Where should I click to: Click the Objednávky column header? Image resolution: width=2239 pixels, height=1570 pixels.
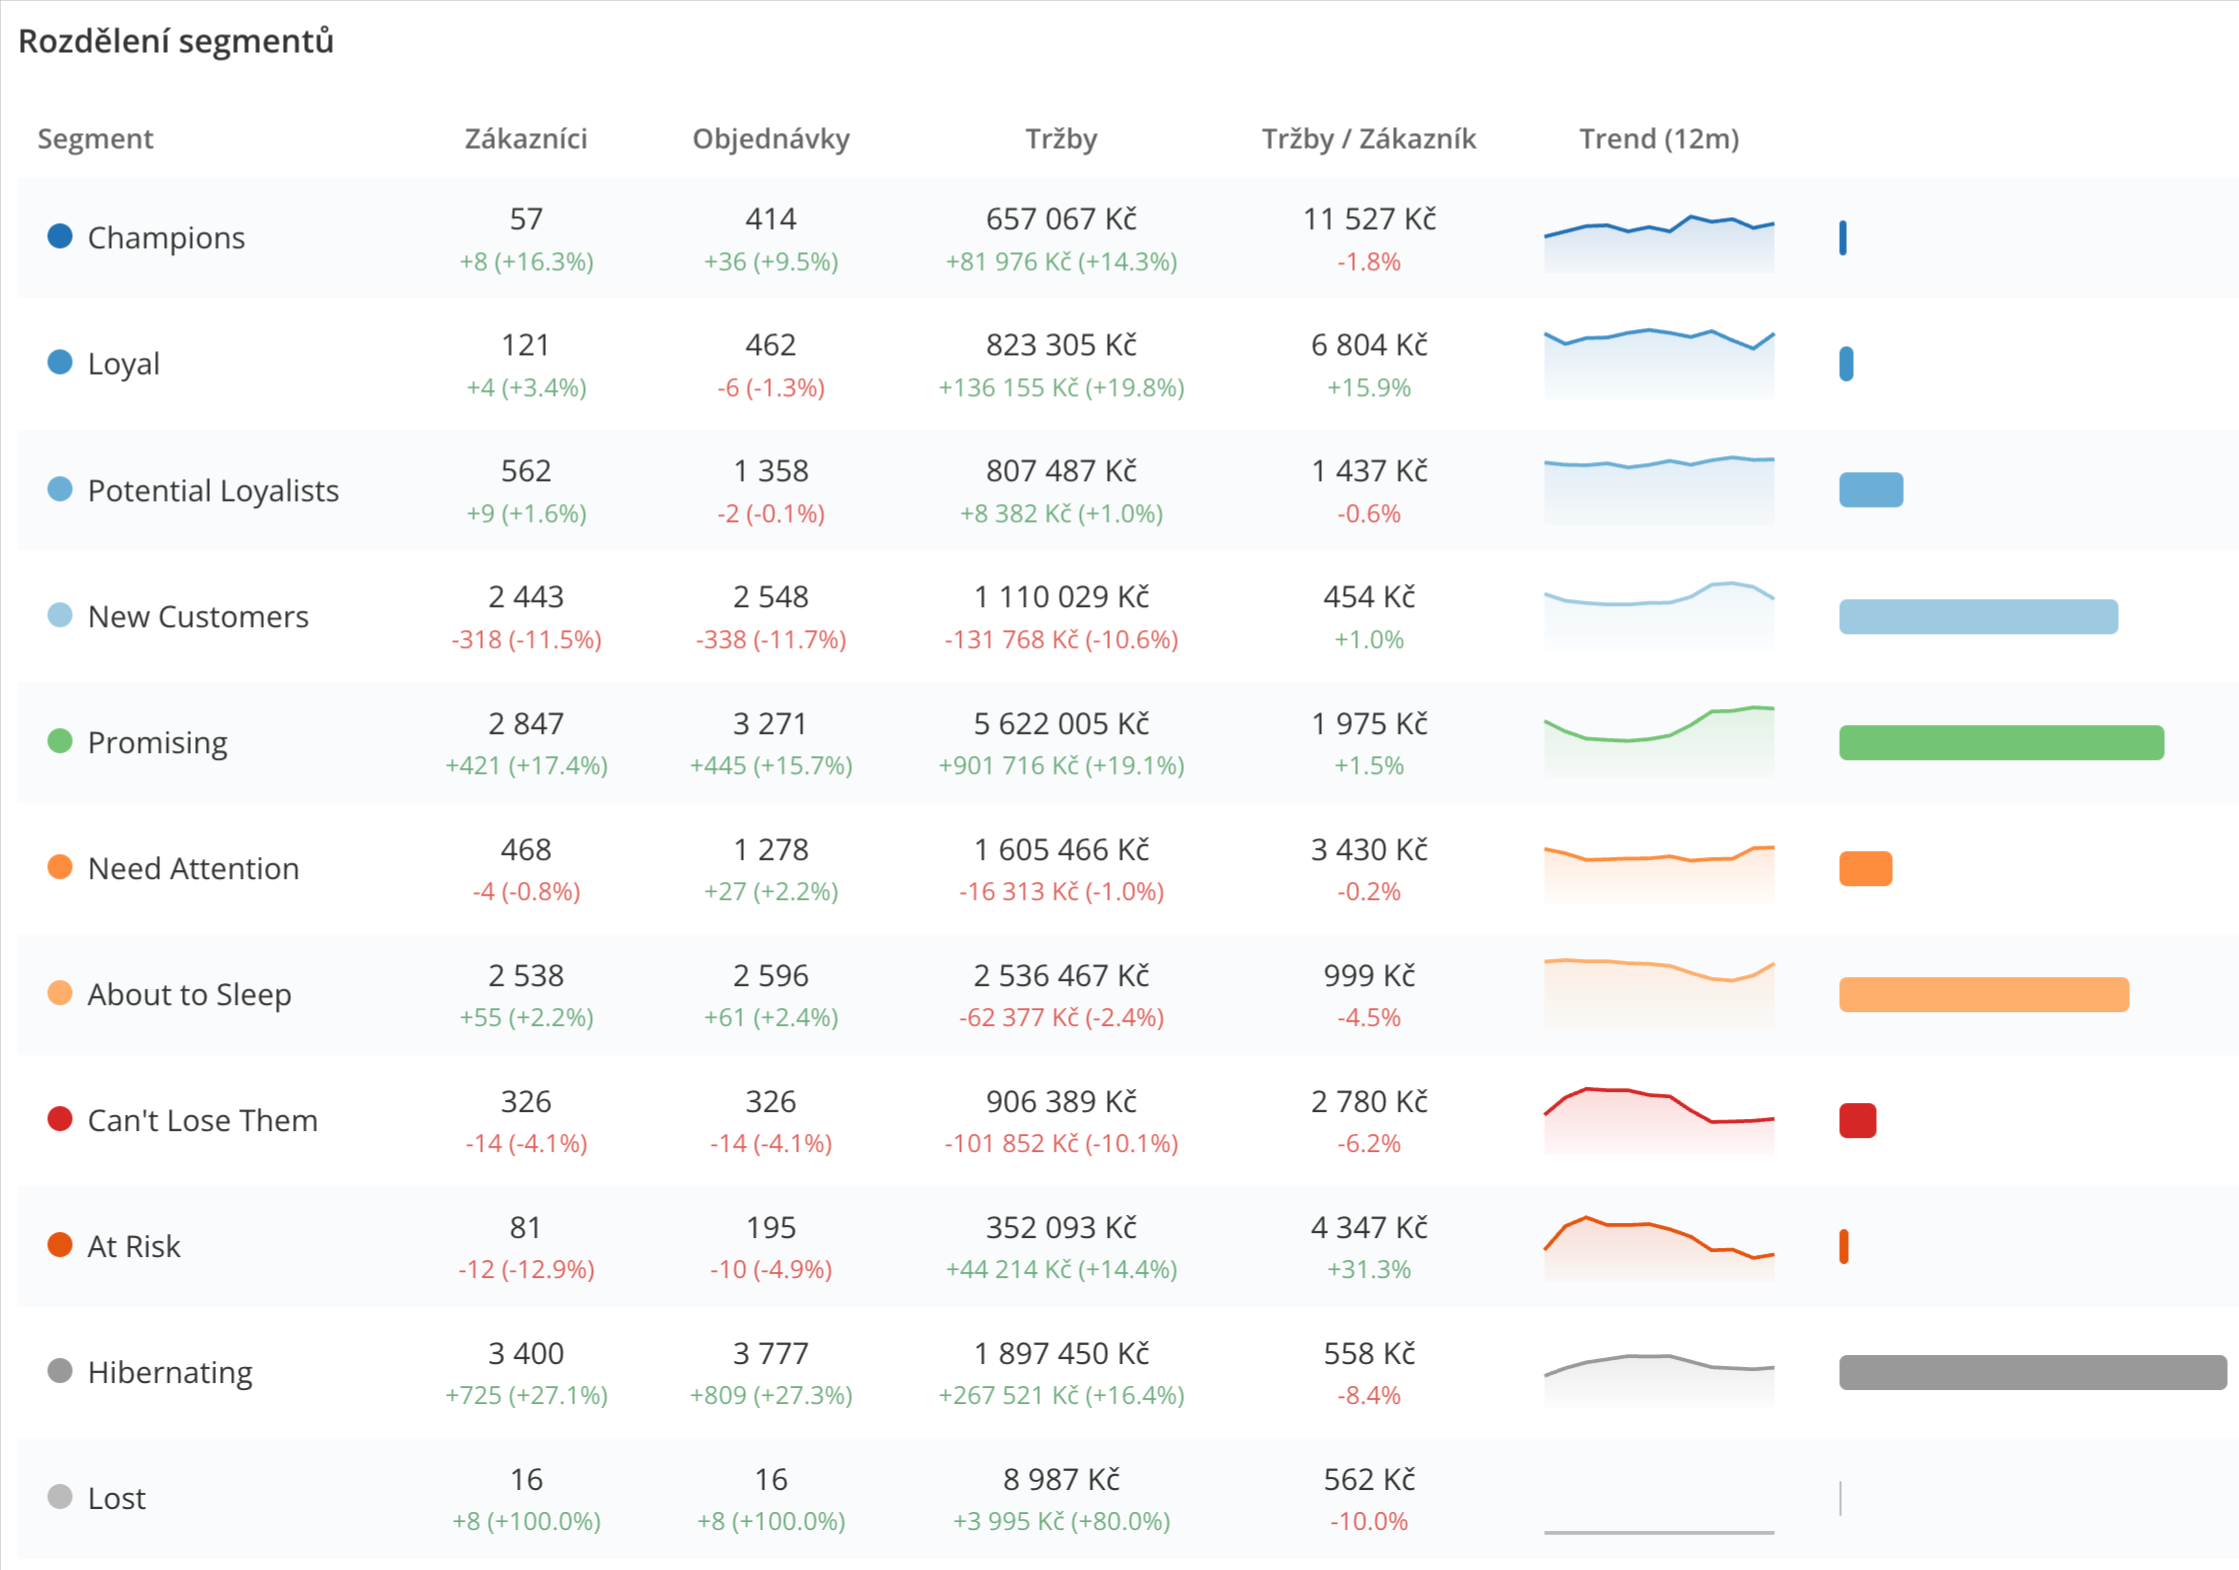pos(771,139)
